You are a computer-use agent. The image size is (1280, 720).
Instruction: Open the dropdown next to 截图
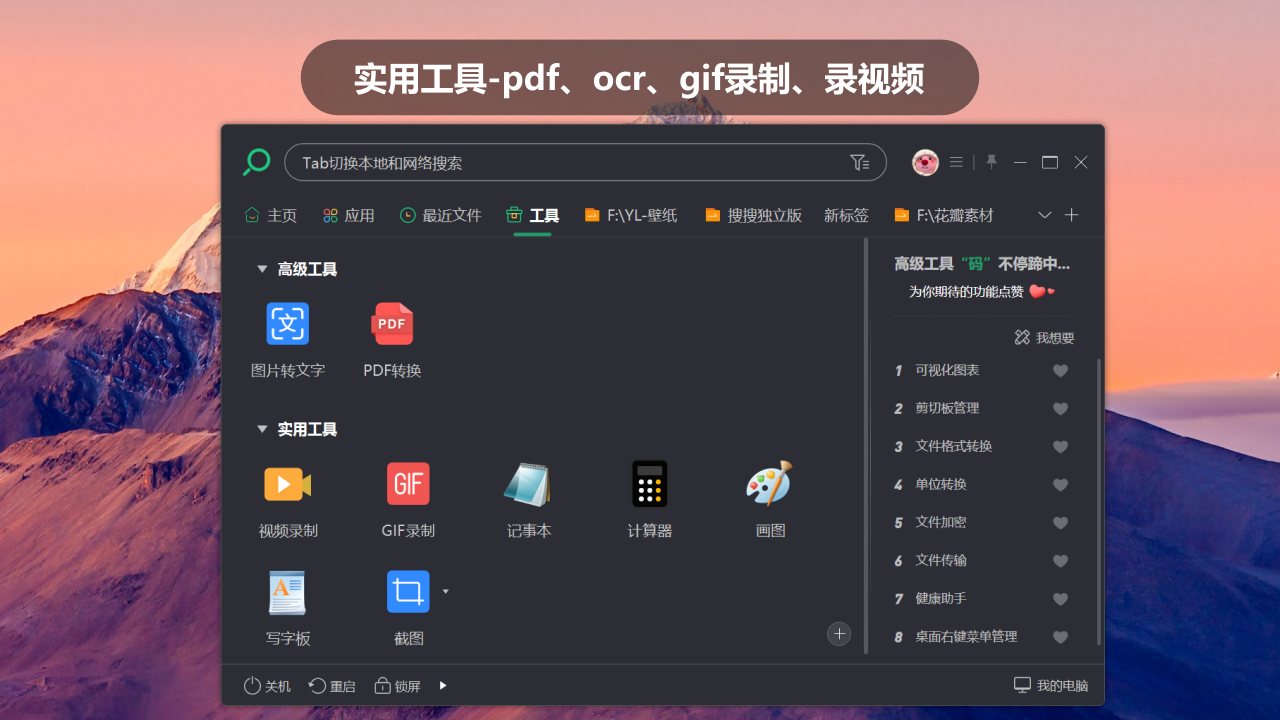[x=445, y=592]
